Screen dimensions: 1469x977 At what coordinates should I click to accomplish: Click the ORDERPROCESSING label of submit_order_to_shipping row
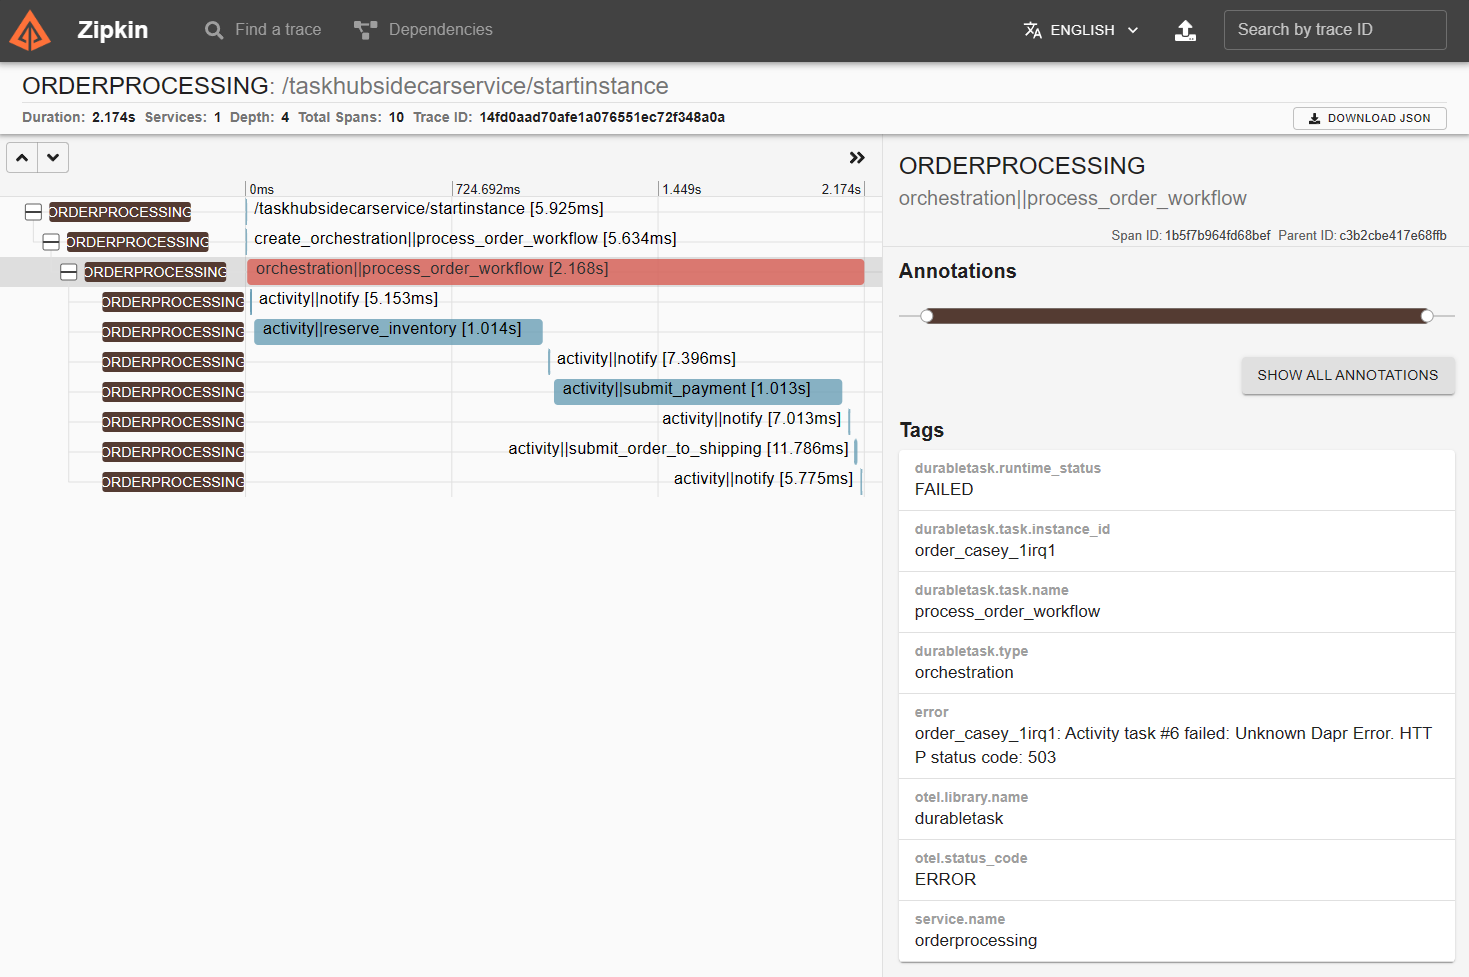click(173, 452)
